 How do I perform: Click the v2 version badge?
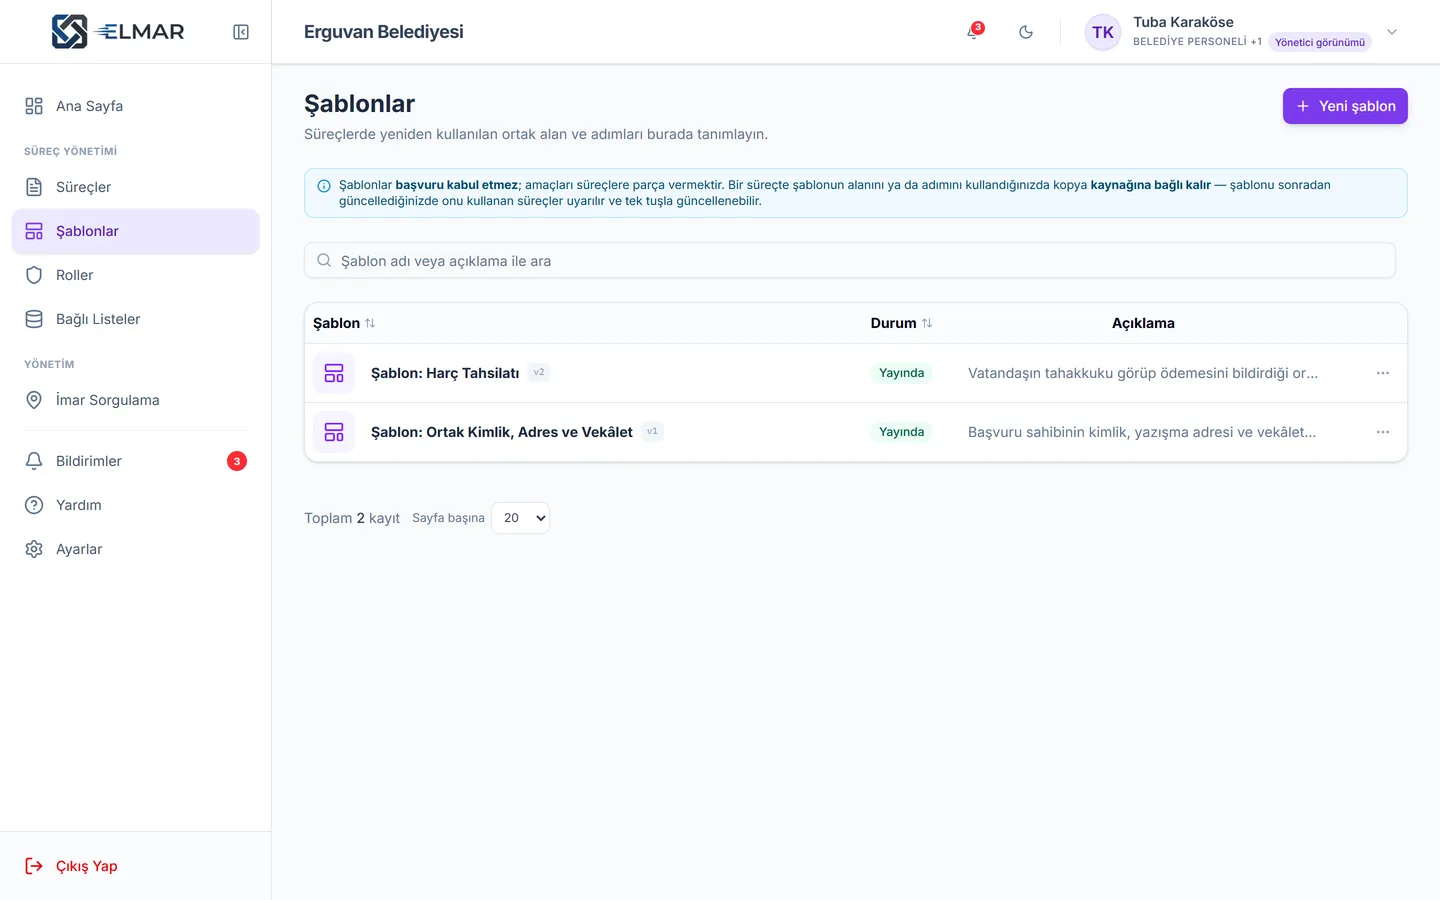pos(539,373)
